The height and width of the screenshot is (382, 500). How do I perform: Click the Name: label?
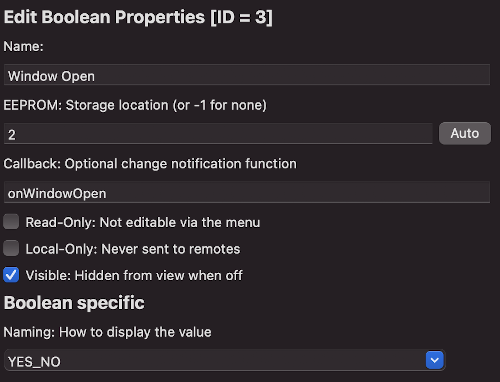coord(23,46)
